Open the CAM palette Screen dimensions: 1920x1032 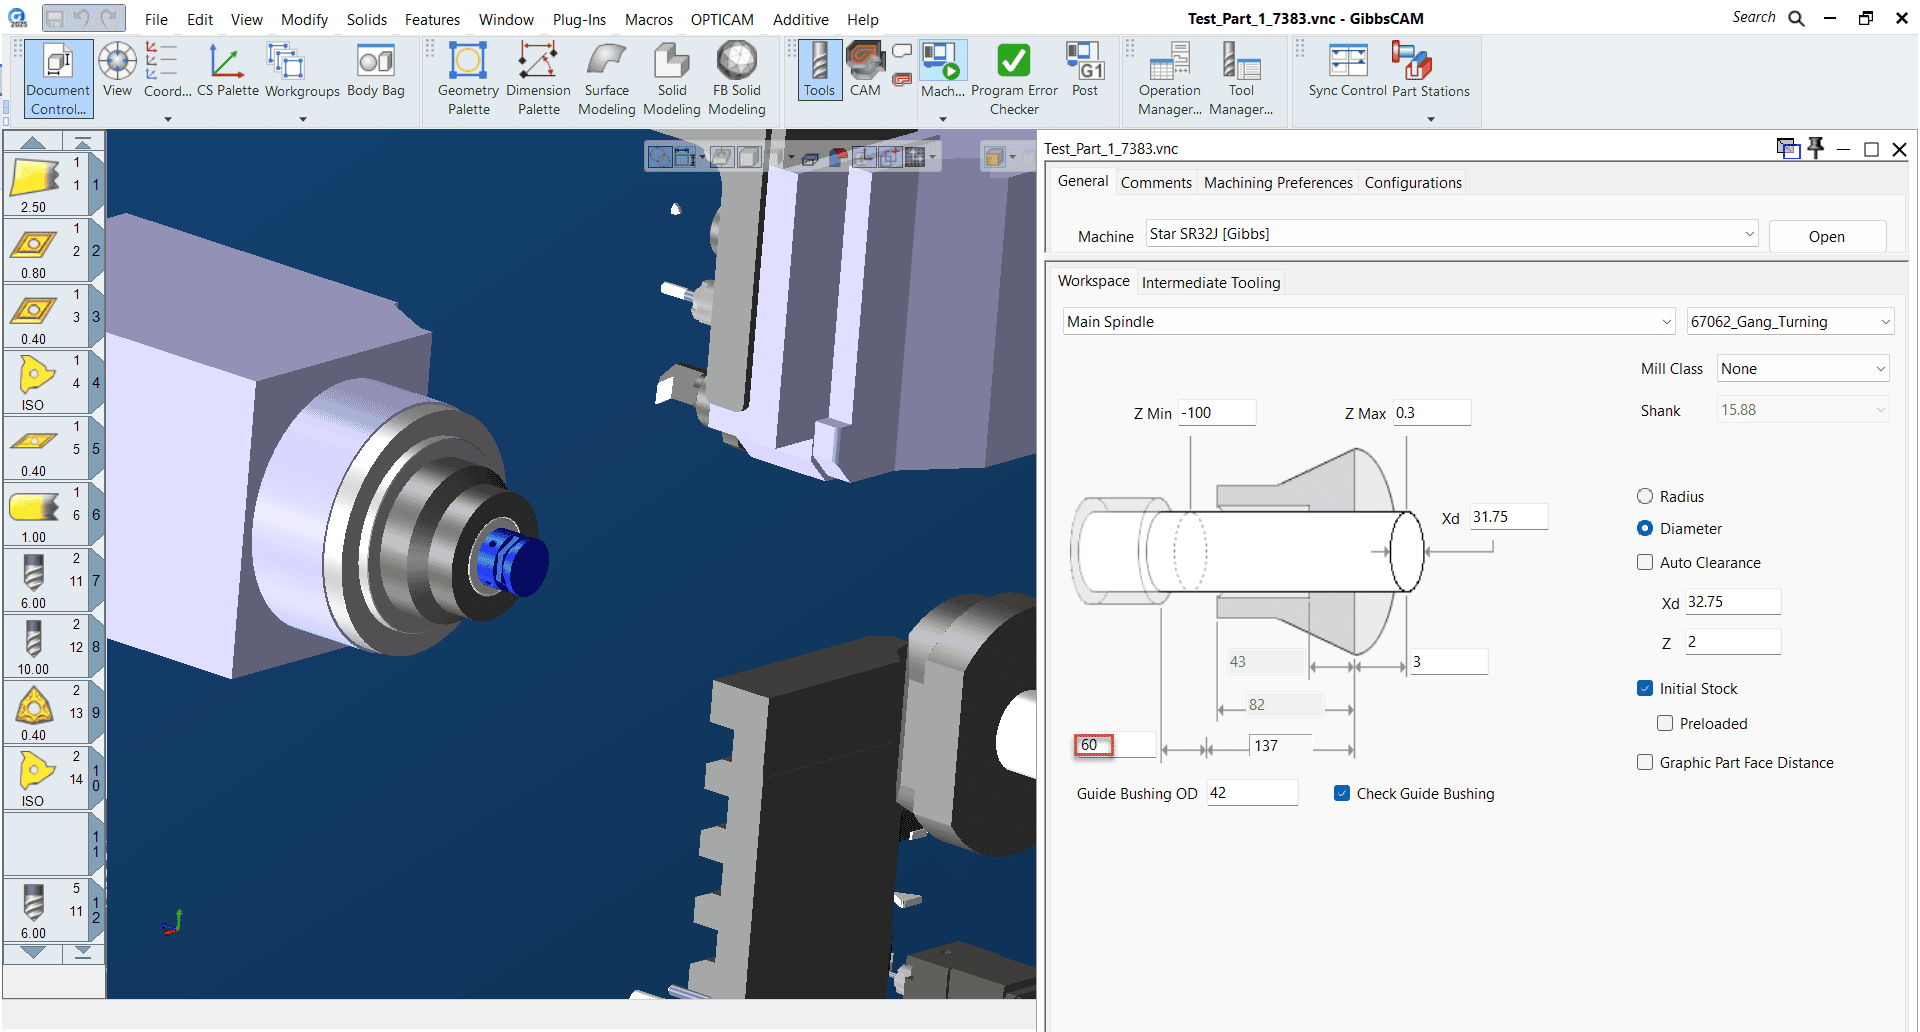865,70
